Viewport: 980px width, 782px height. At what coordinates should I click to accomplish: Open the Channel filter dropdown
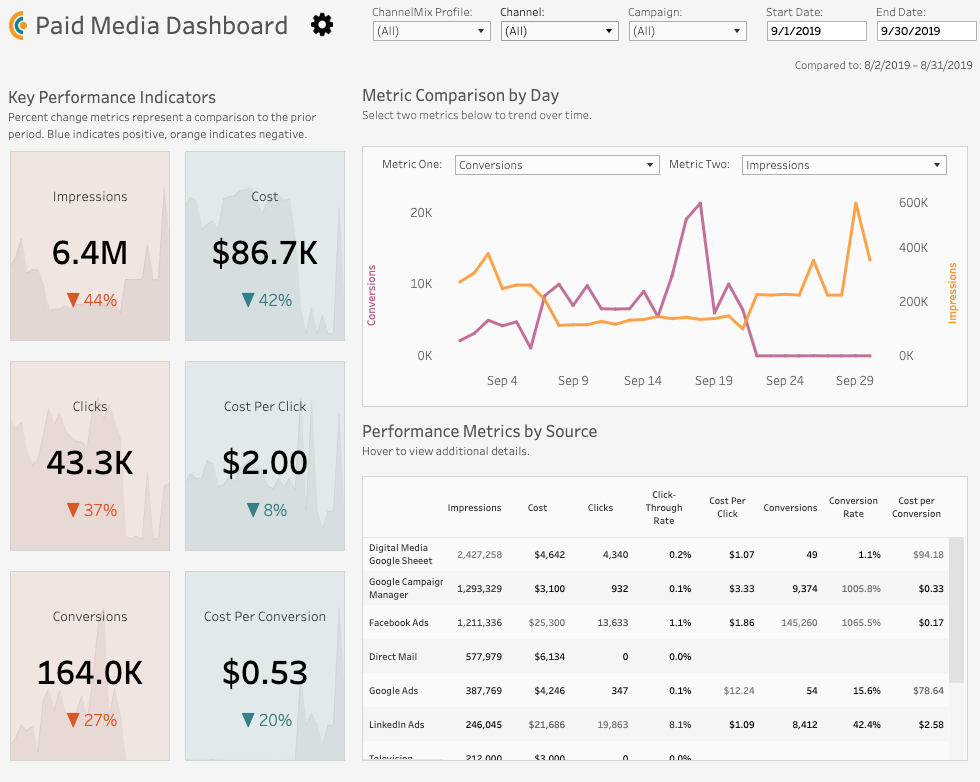tap(559, 31)
